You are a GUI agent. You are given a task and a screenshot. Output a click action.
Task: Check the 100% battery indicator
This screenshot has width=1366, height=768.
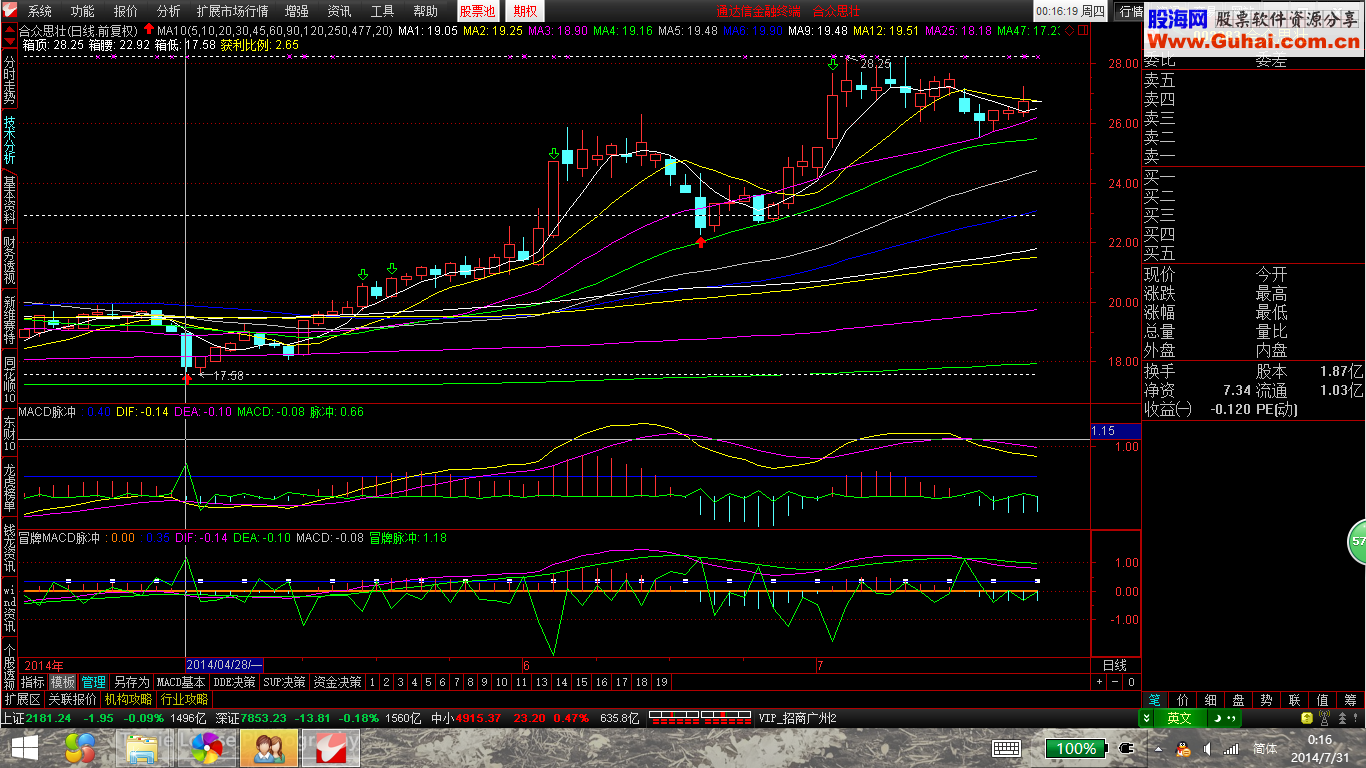[x=1076, y=748]
